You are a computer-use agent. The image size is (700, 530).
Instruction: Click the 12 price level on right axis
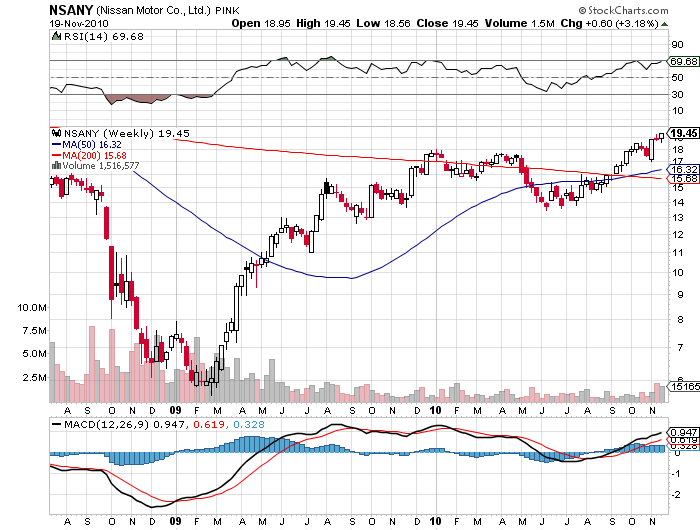[678, 234]
